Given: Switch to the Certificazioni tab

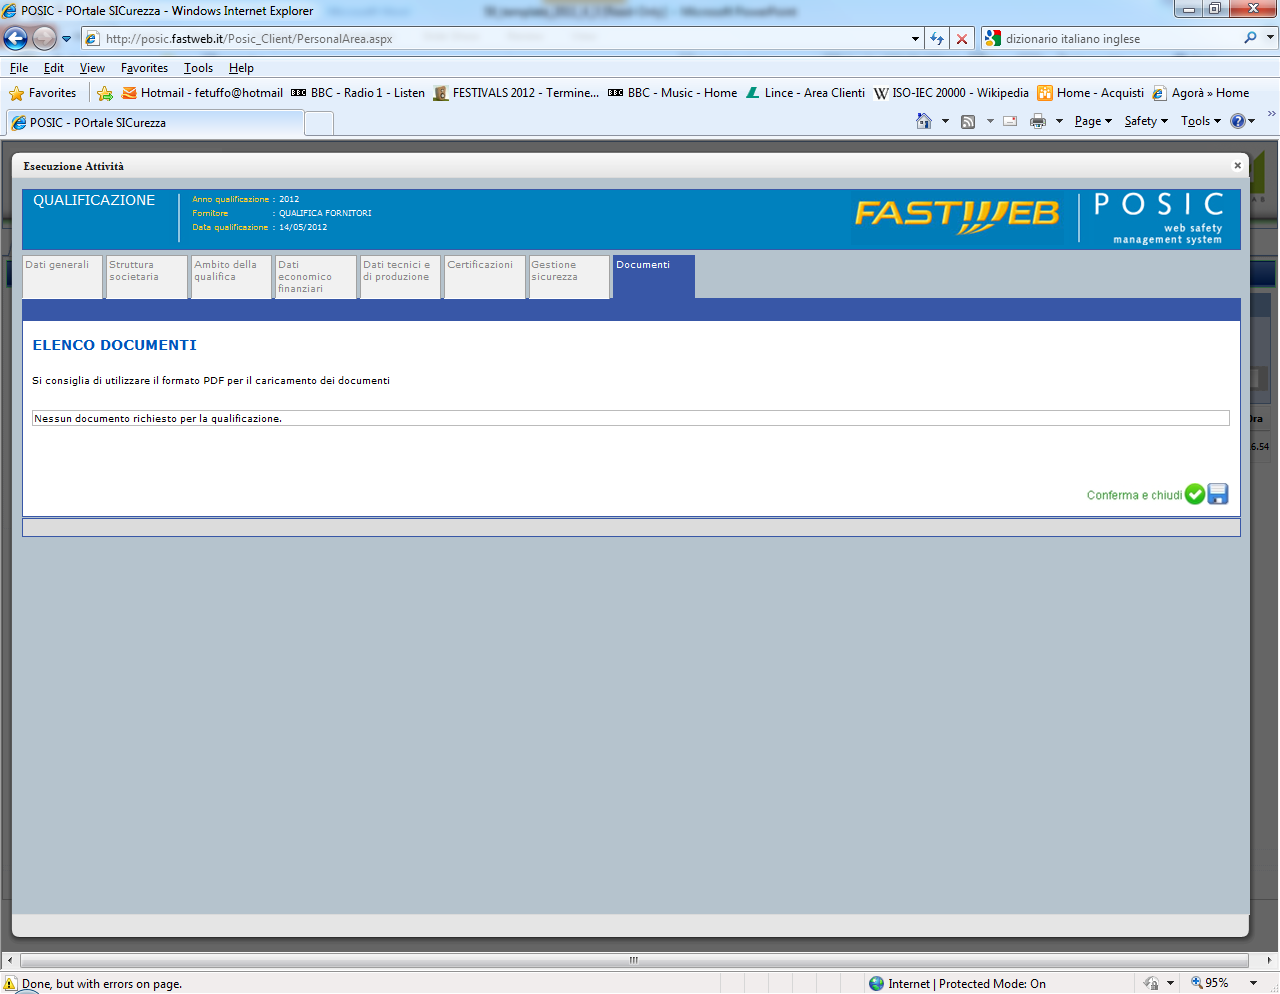Looking at the screenshot, I should 485,277.
